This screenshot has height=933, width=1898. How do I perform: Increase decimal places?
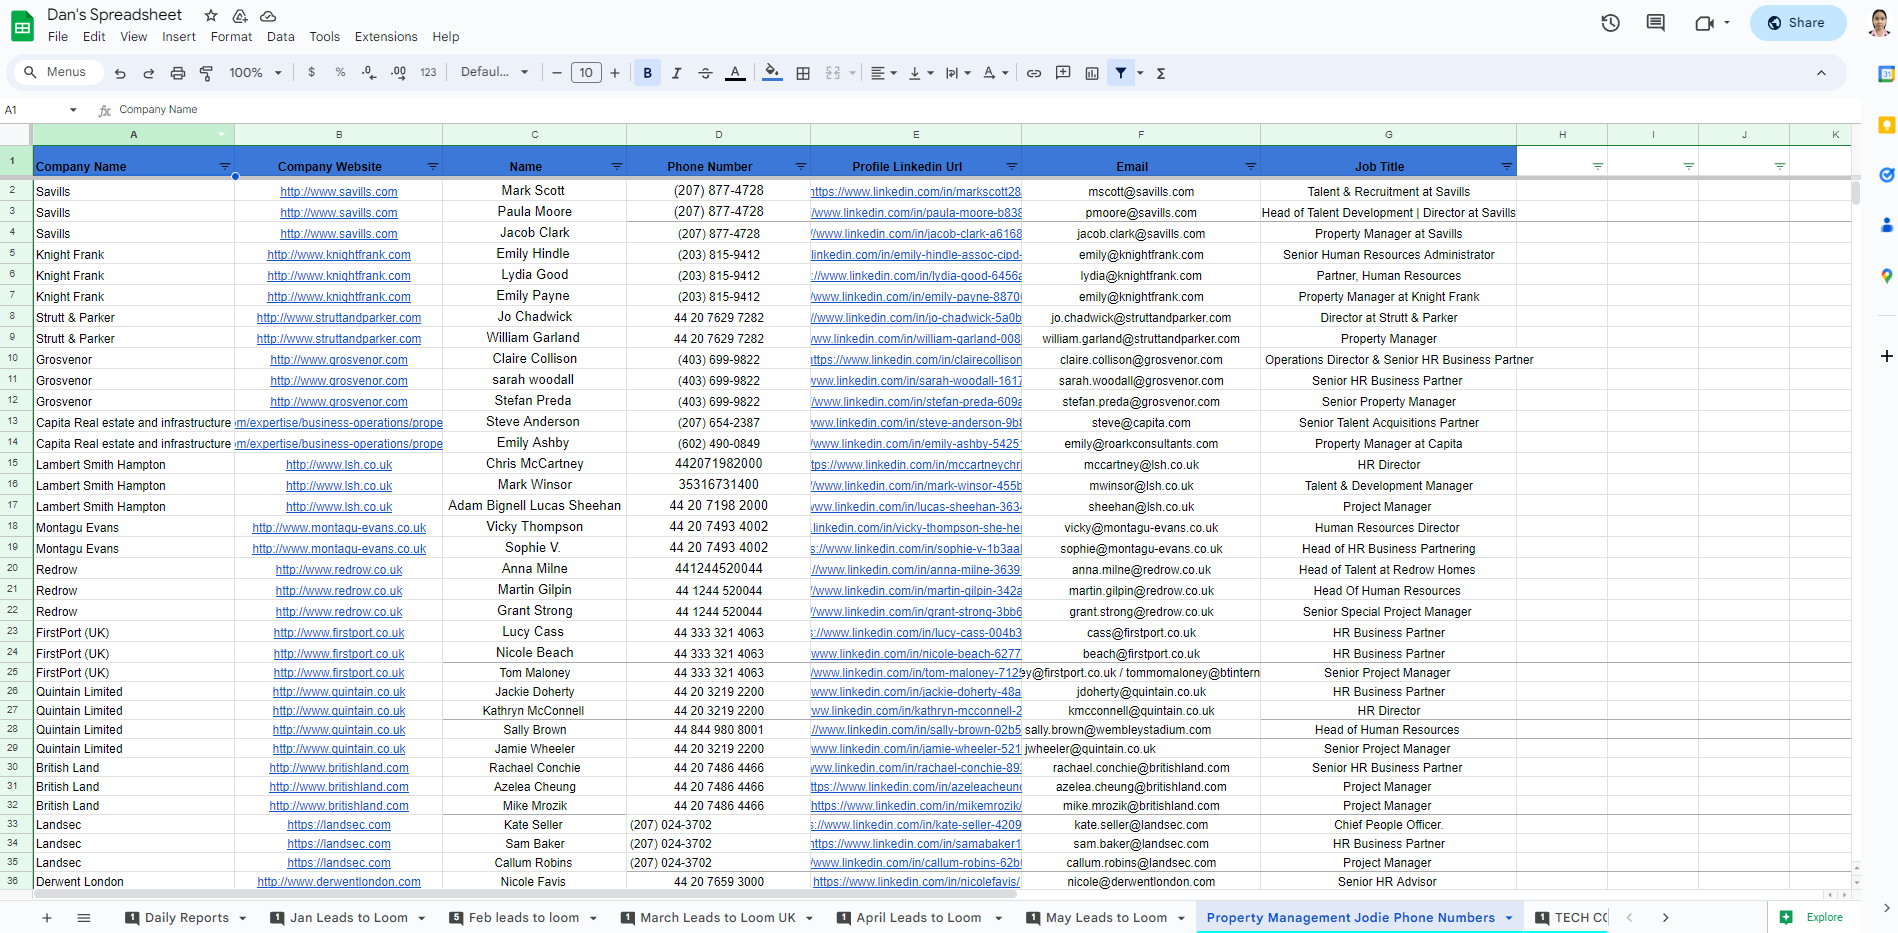tap(398, 72)
